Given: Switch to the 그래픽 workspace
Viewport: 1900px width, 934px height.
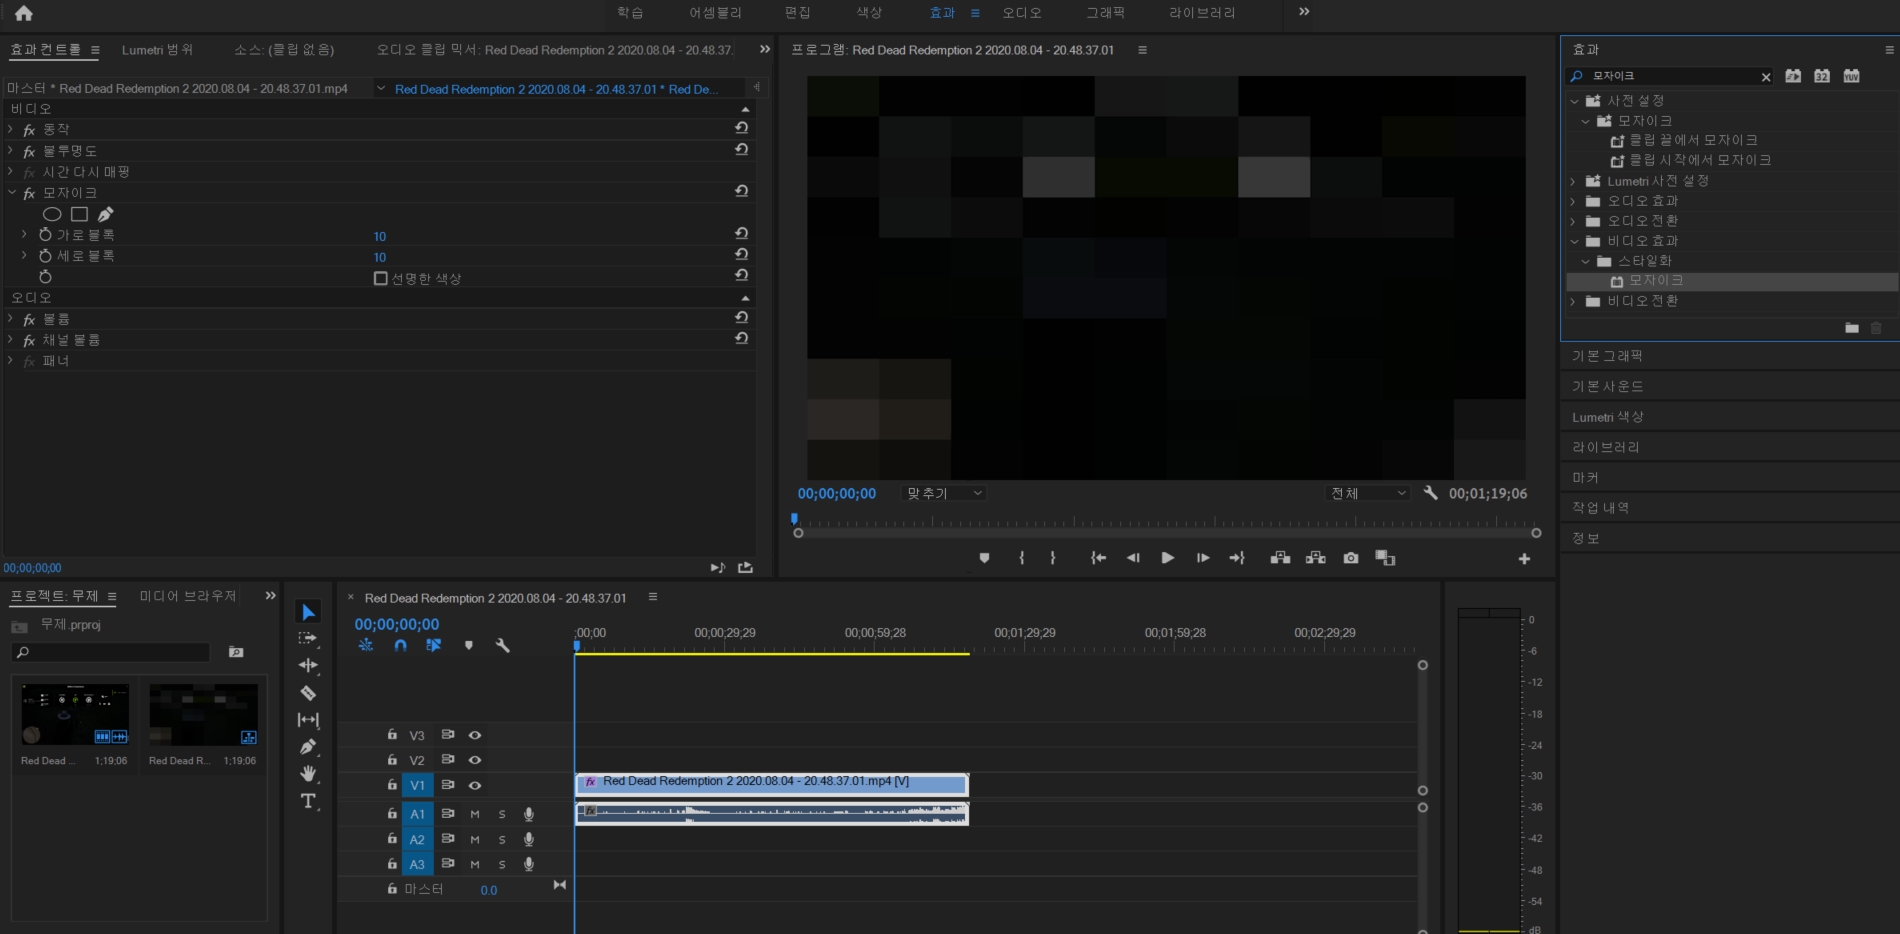Looking at the screenshot, I should tap(1106, 13).
